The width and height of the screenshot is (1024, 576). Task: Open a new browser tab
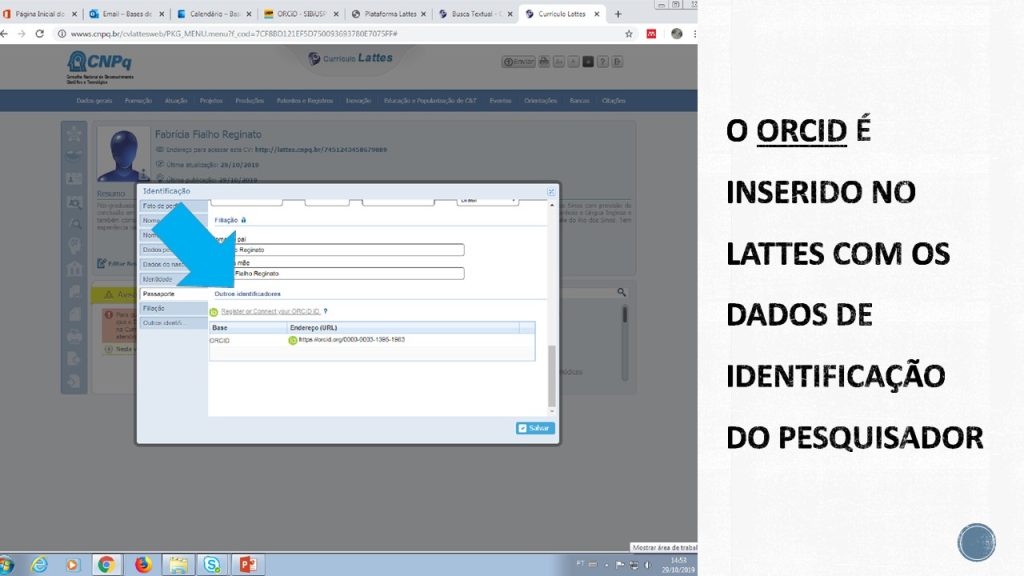tap(618, 14)
